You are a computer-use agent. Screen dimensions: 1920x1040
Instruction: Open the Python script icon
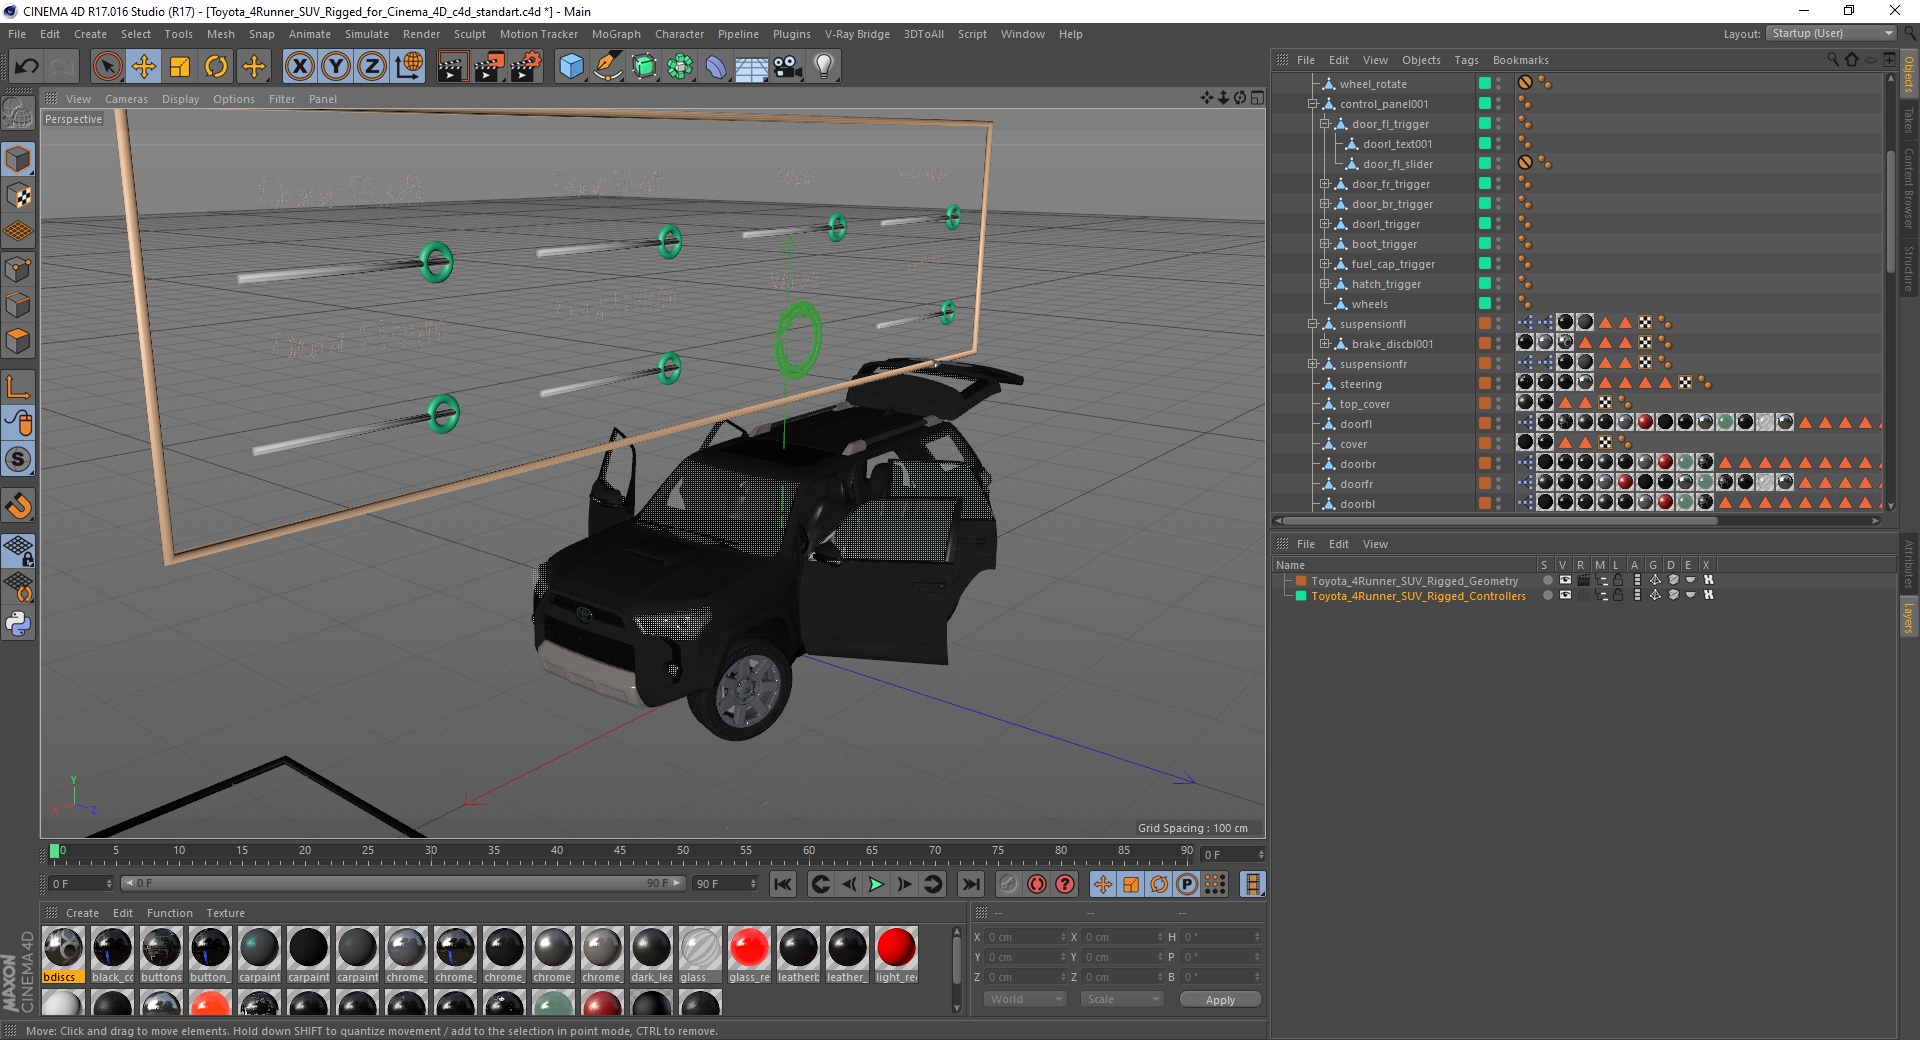(x=18, y=624)
